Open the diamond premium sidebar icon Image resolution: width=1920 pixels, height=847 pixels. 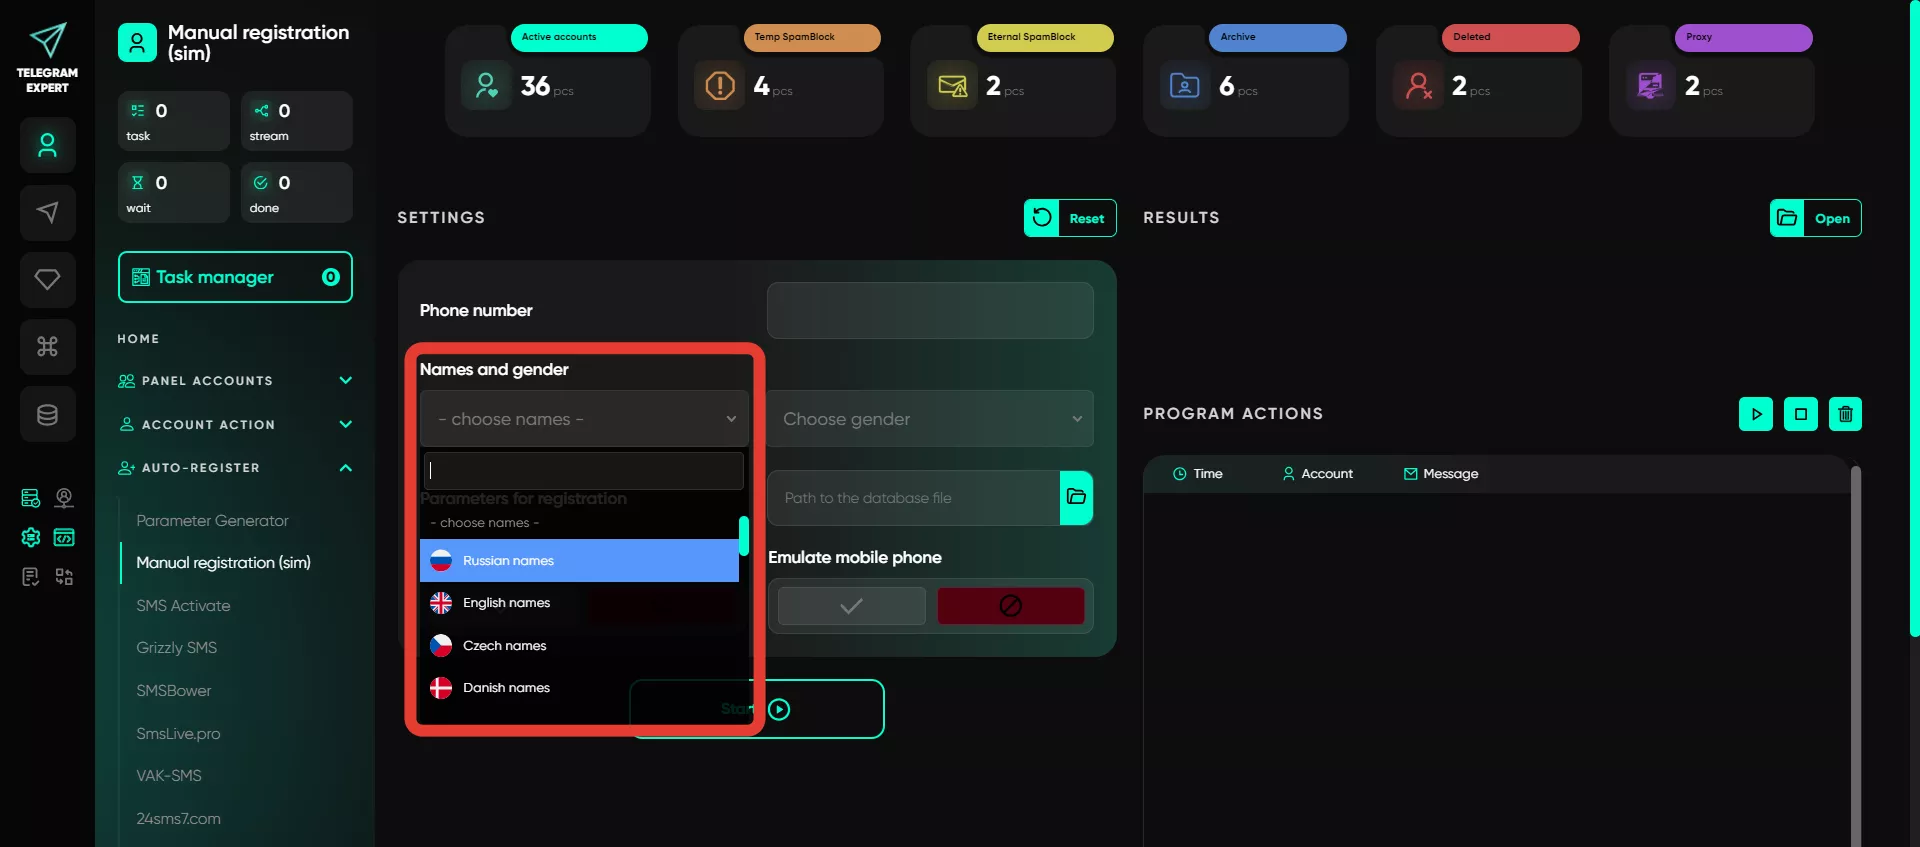tap(47, 279)
